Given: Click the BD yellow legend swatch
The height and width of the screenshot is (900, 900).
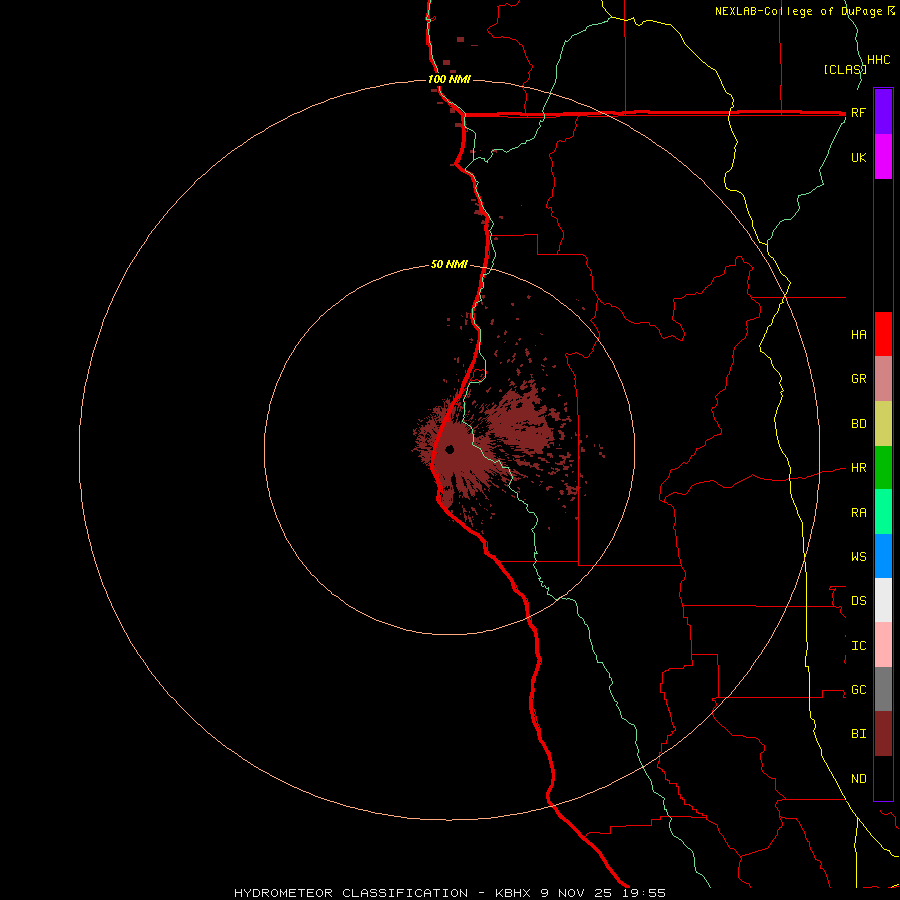Looking at the screenshot, I should coord(883,424).
